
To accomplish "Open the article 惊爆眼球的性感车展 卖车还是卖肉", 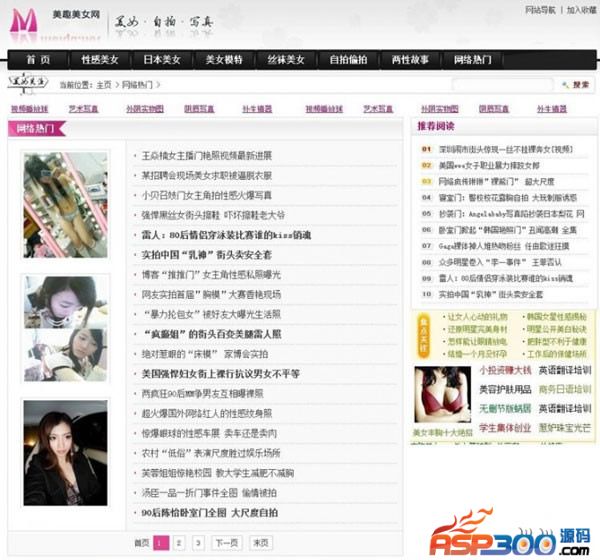I will (x=209, y=434).
